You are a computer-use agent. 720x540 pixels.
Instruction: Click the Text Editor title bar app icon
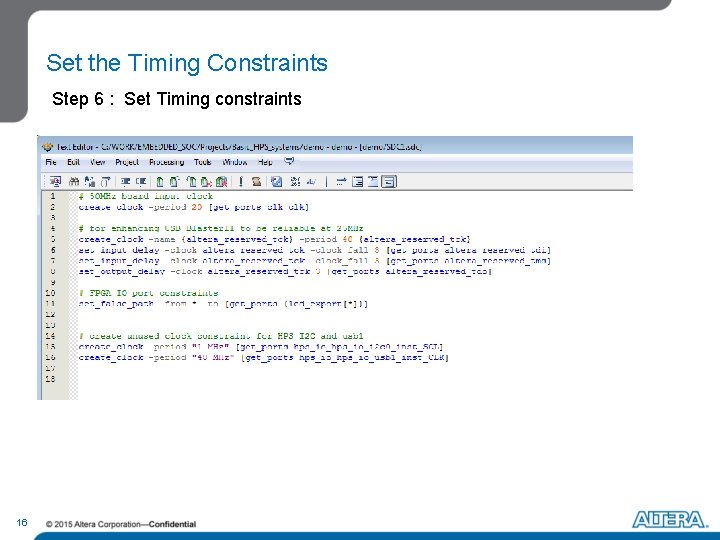47,147
